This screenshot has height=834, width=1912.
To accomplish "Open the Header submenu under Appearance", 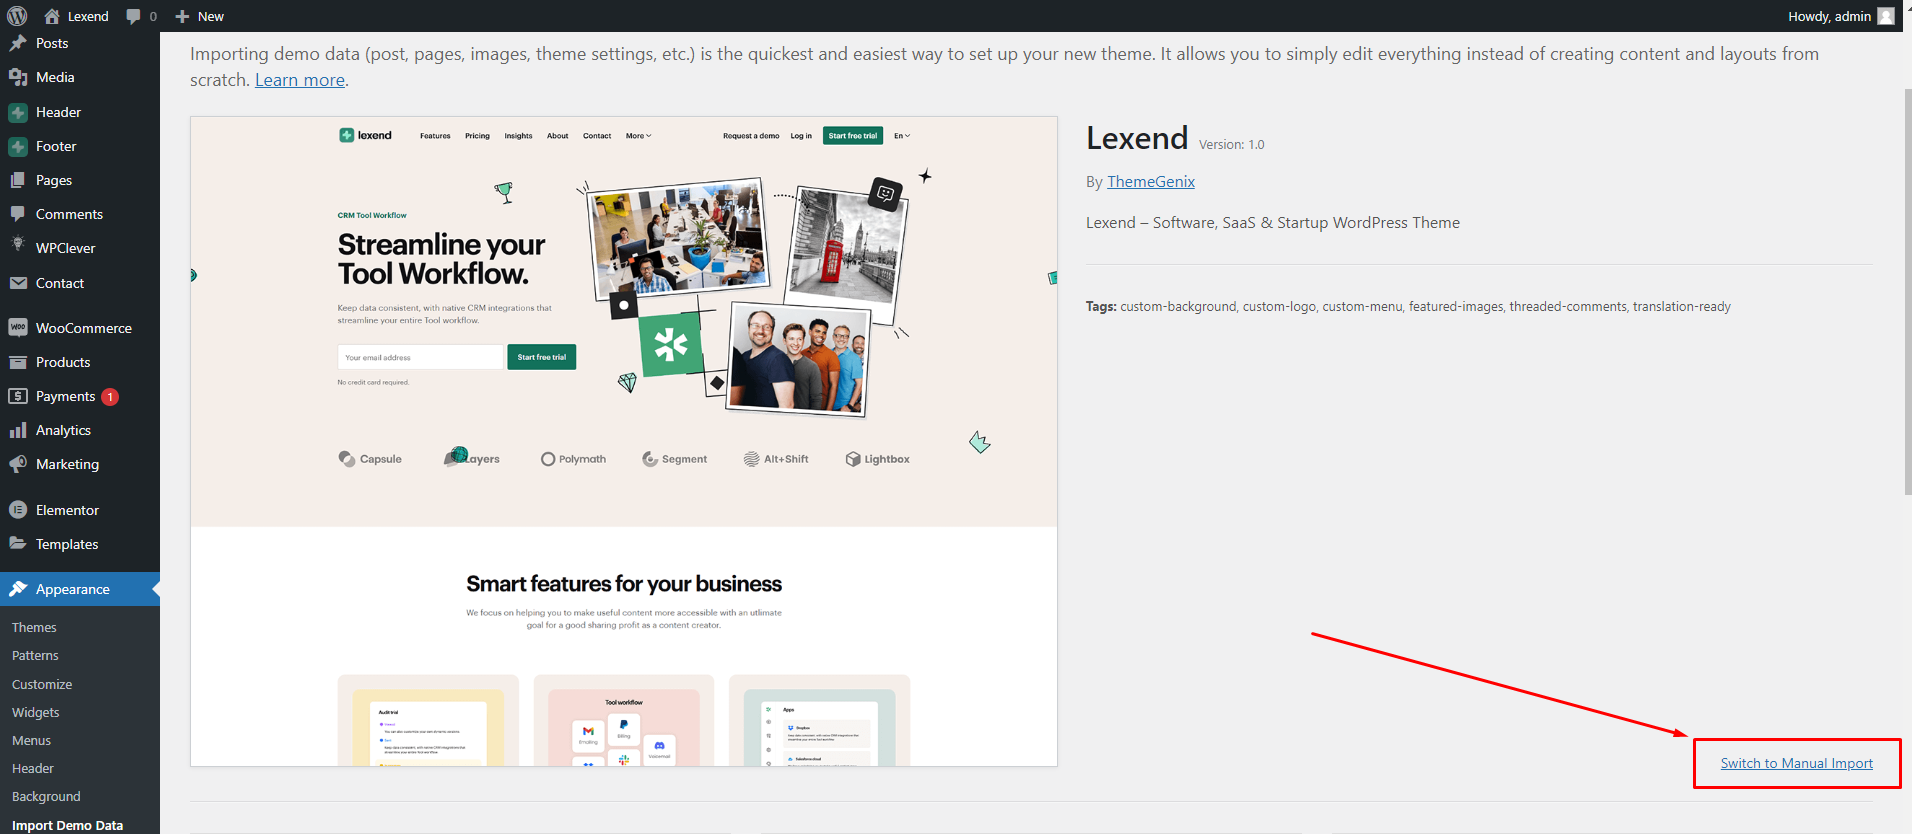I will pos(33,768).
